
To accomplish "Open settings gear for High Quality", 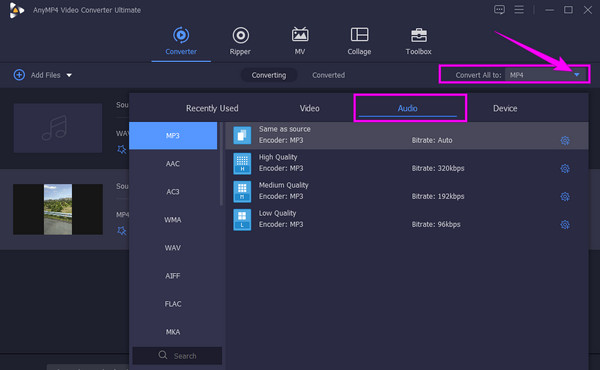I will 565,168.
